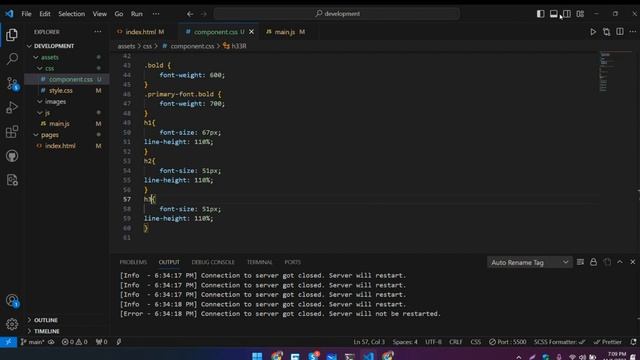Toggle the primary side bar
640x360 pixels.
click(540, 14)
